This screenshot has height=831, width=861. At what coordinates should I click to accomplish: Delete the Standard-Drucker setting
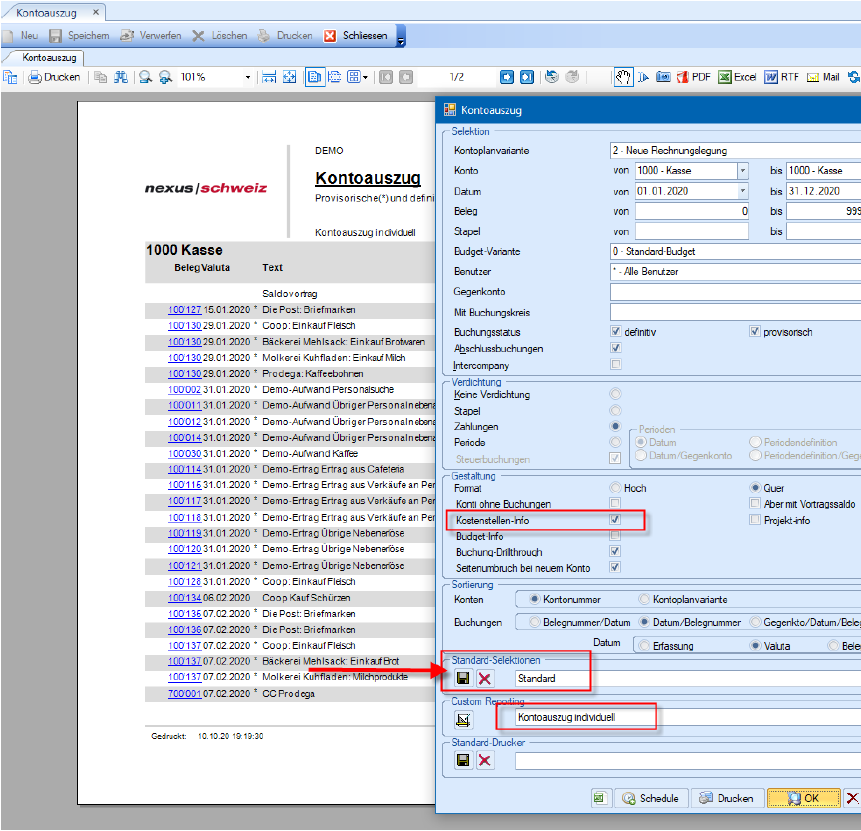pos(485,761)
